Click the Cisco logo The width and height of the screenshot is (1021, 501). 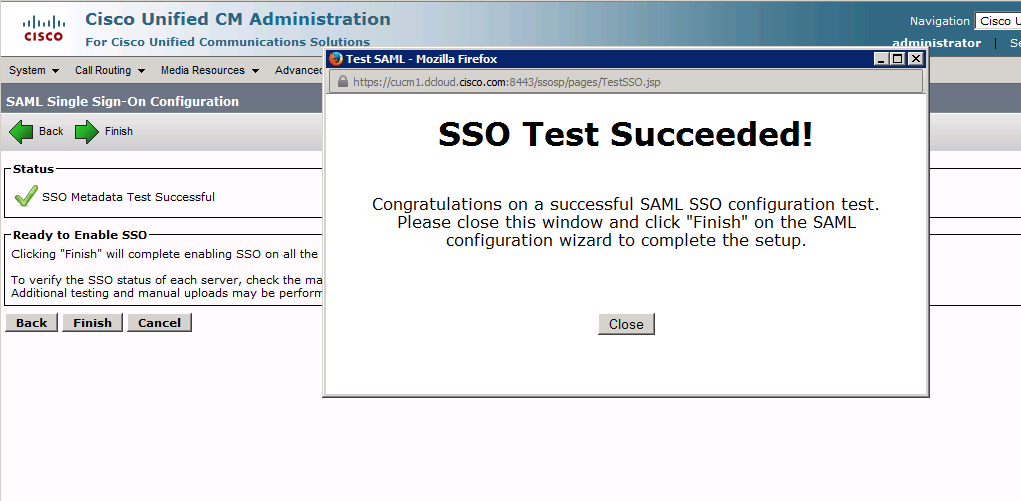point(44,29)
